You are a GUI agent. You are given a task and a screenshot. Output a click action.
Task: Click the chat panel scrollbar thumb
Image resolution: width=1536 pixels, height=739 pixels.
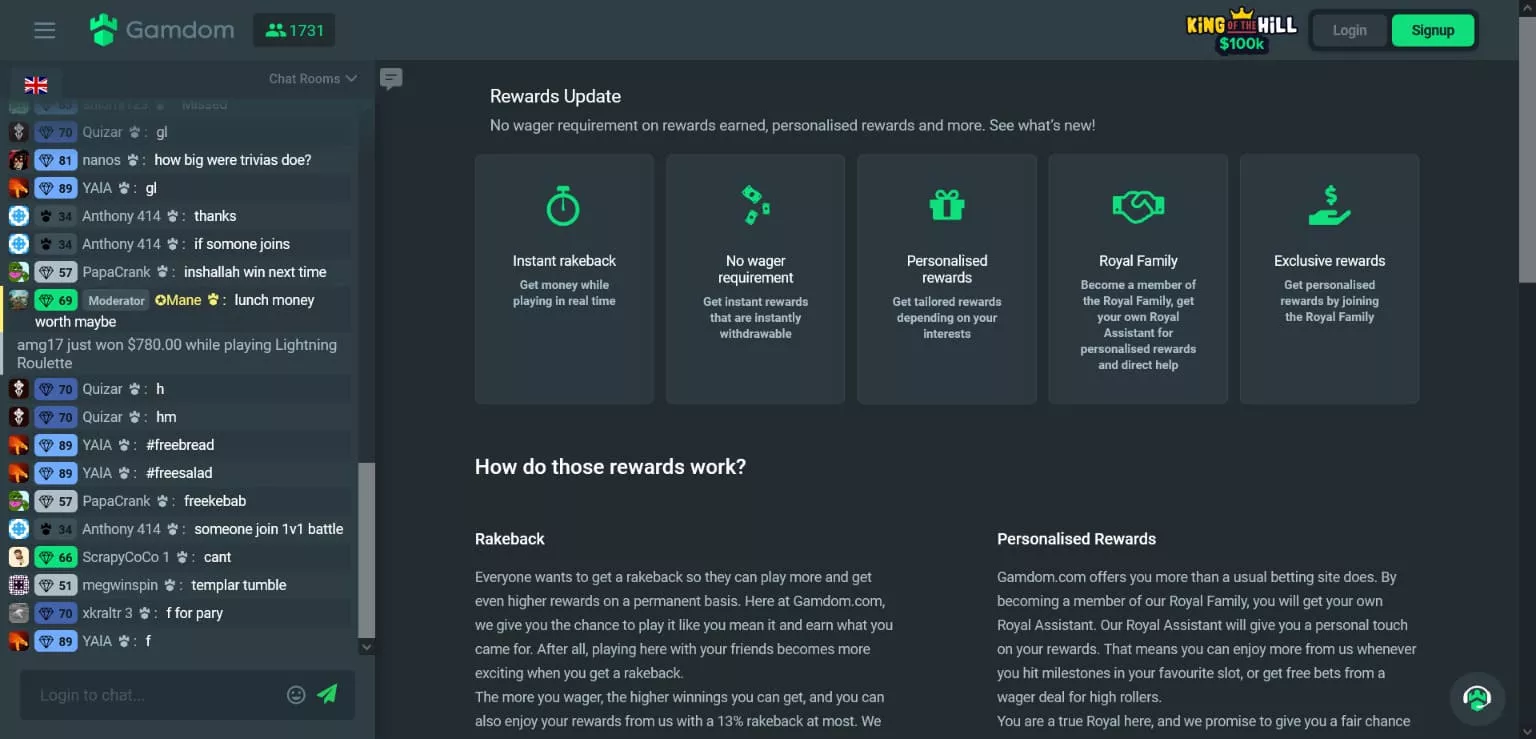pyautogui.click(x=366, y=550)
